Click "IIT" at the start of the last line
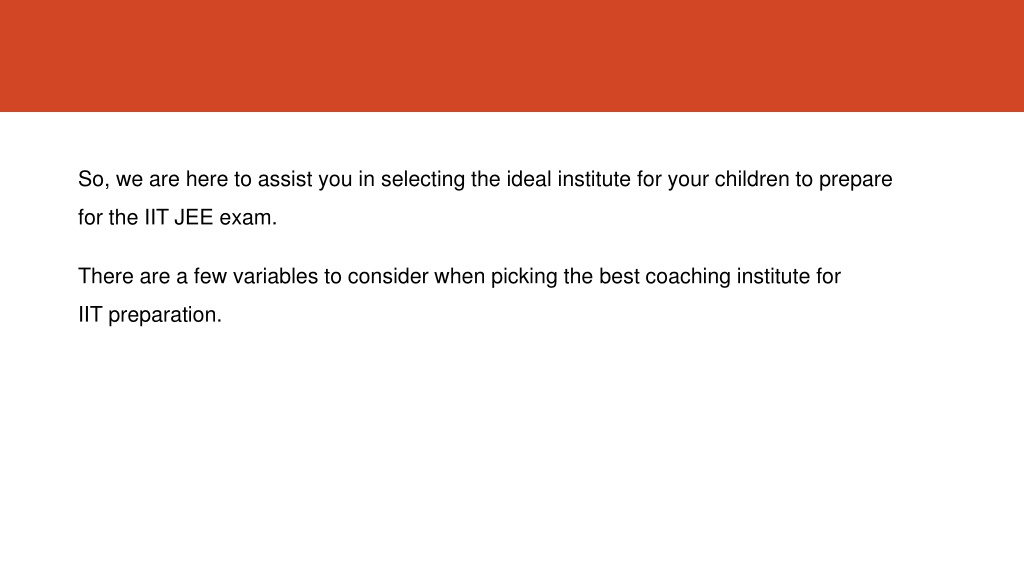Image resolution: width=1024 pixels, height=576 pixels. tap(90, 315)
